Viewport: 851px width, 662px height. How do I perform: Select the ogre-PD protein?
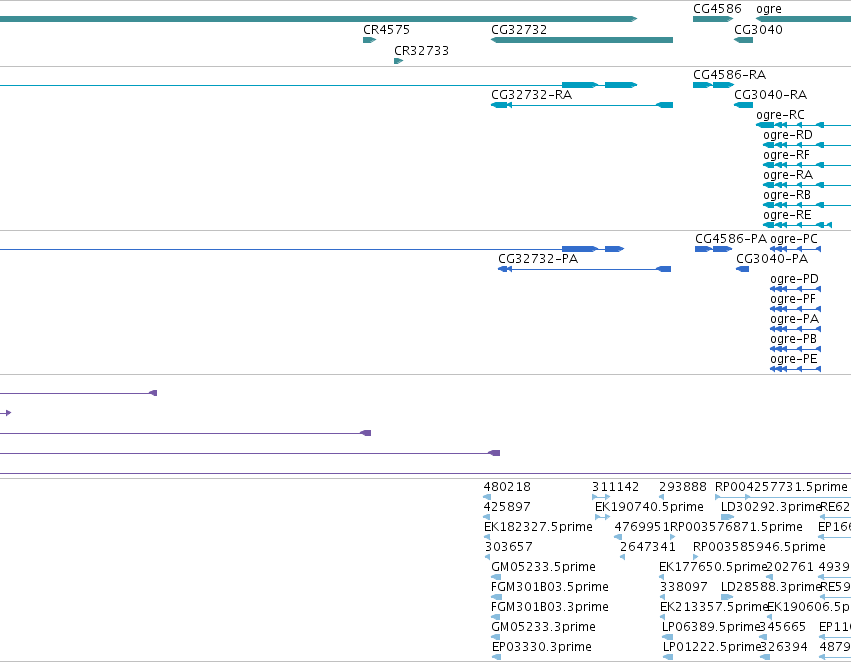pyautogui.click(x=794, y=279)
